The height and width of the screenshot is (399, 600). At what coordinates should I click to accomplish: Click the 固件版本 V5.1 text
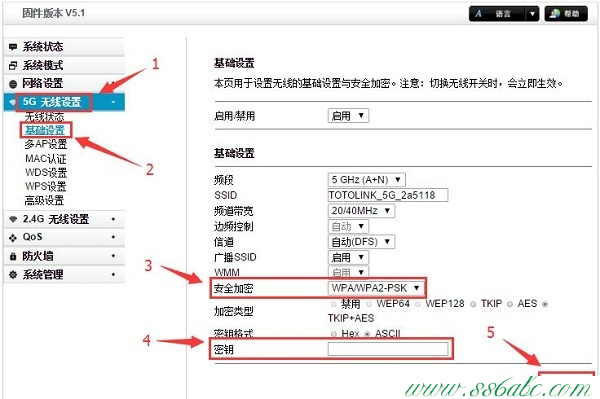tap(54, 13)
